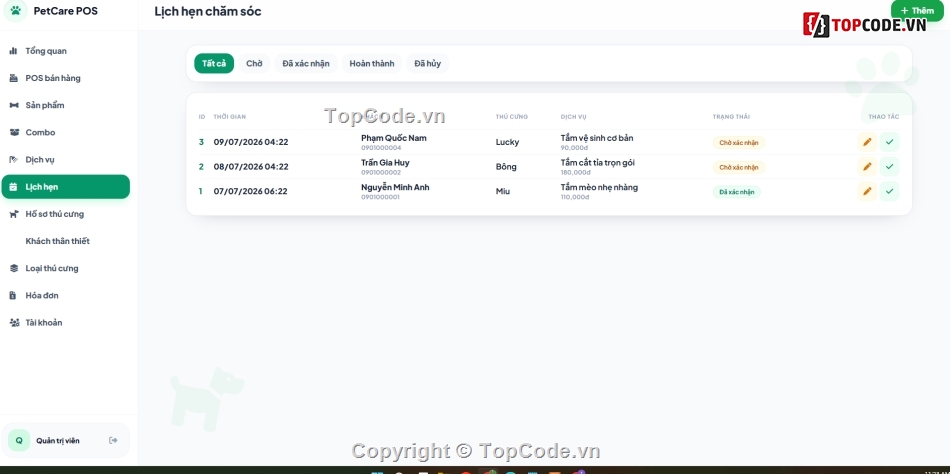Click the time 09/07/2026 04:22
The height and width of the screenshot is (474, 950).
tap(251, 142)
